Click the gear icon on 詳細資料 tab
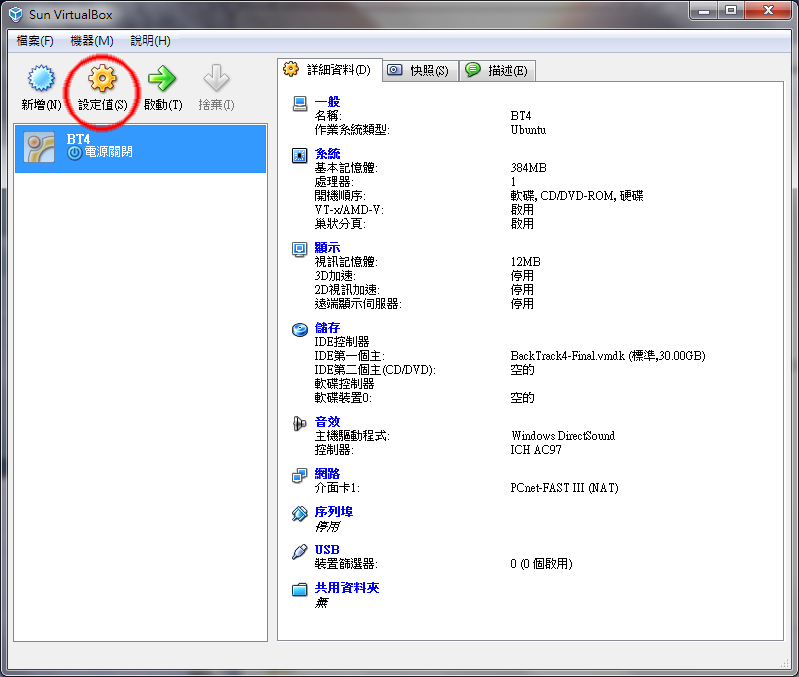 pos(291,69)
